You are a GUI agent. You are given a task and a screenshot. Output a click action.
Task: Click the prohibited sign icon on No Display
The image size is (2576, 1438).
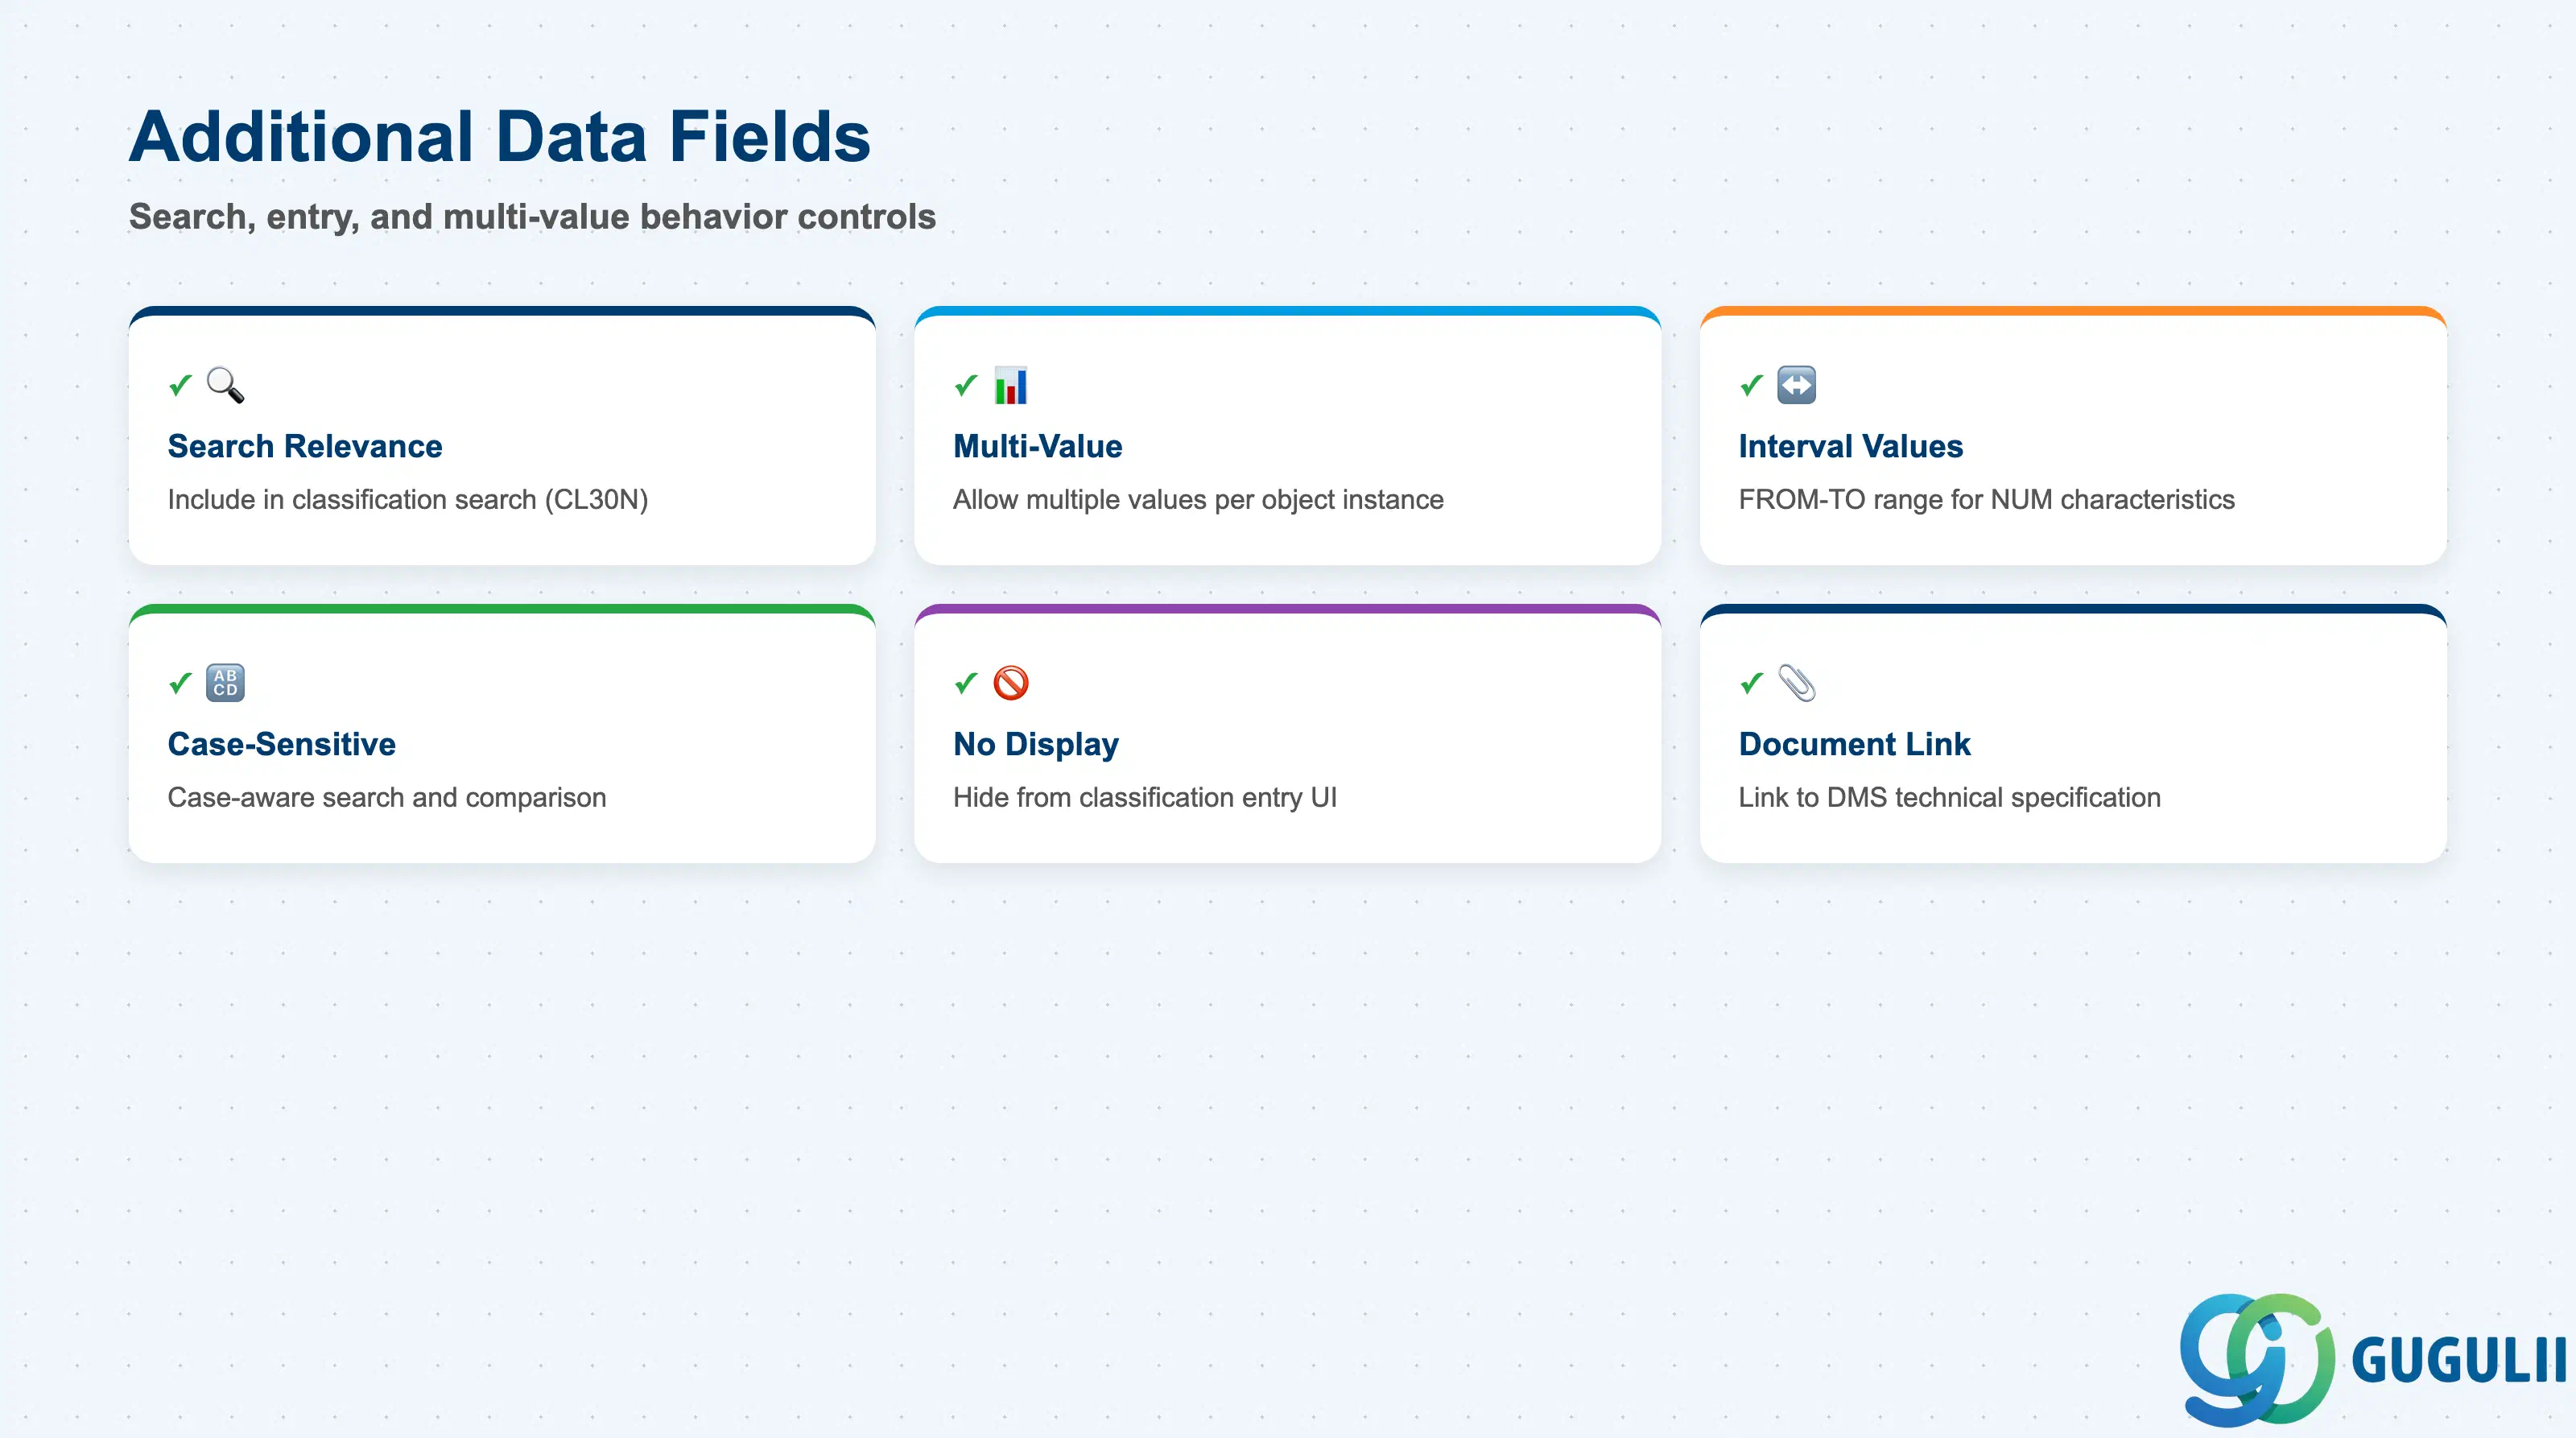coord(1011,683)
